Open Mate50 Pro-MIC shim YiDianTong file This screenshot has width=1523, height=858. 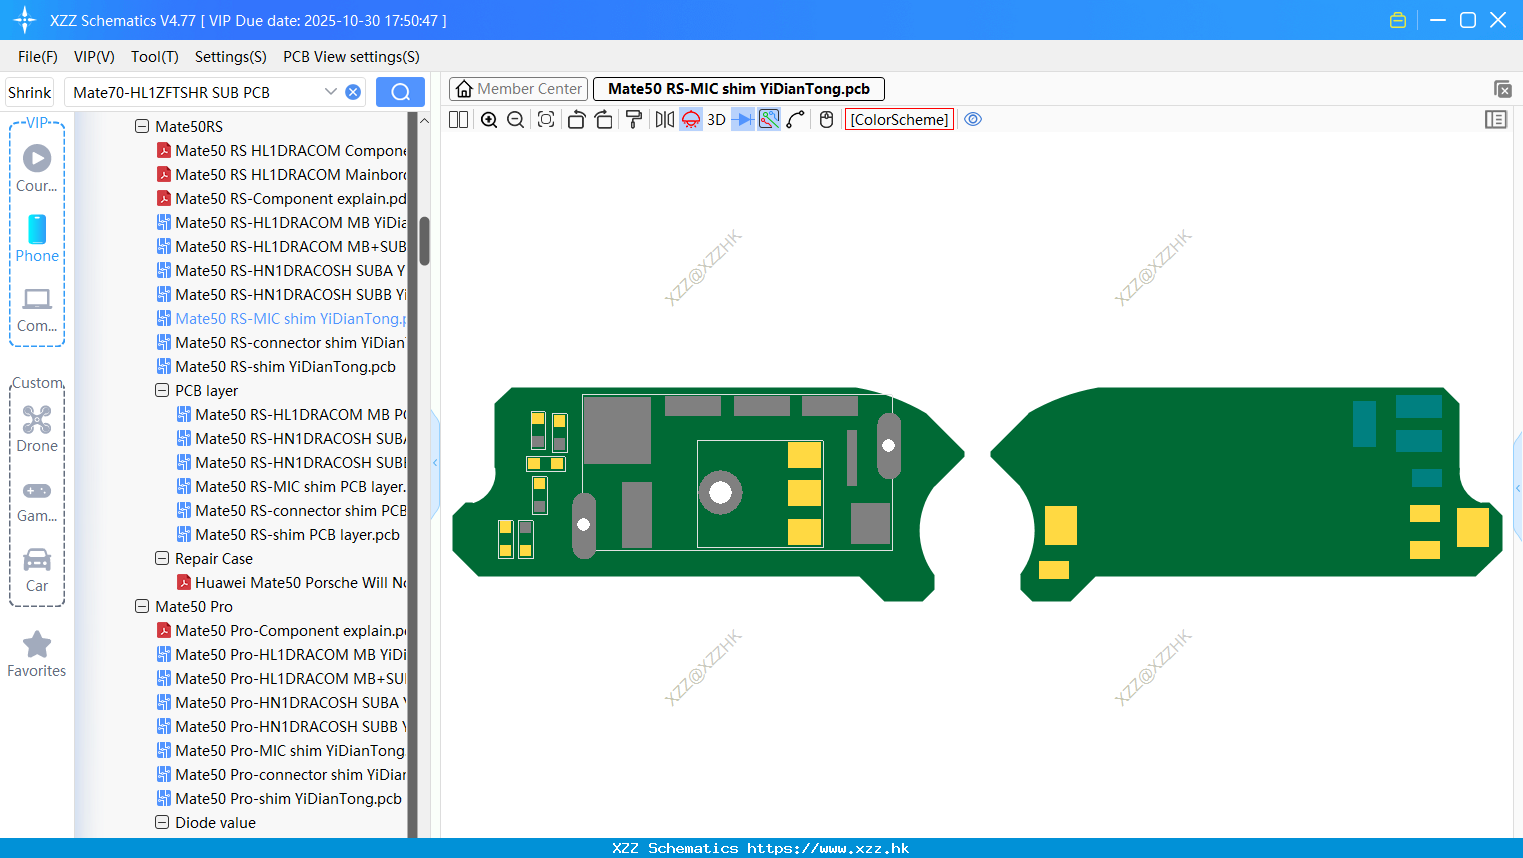281,751
